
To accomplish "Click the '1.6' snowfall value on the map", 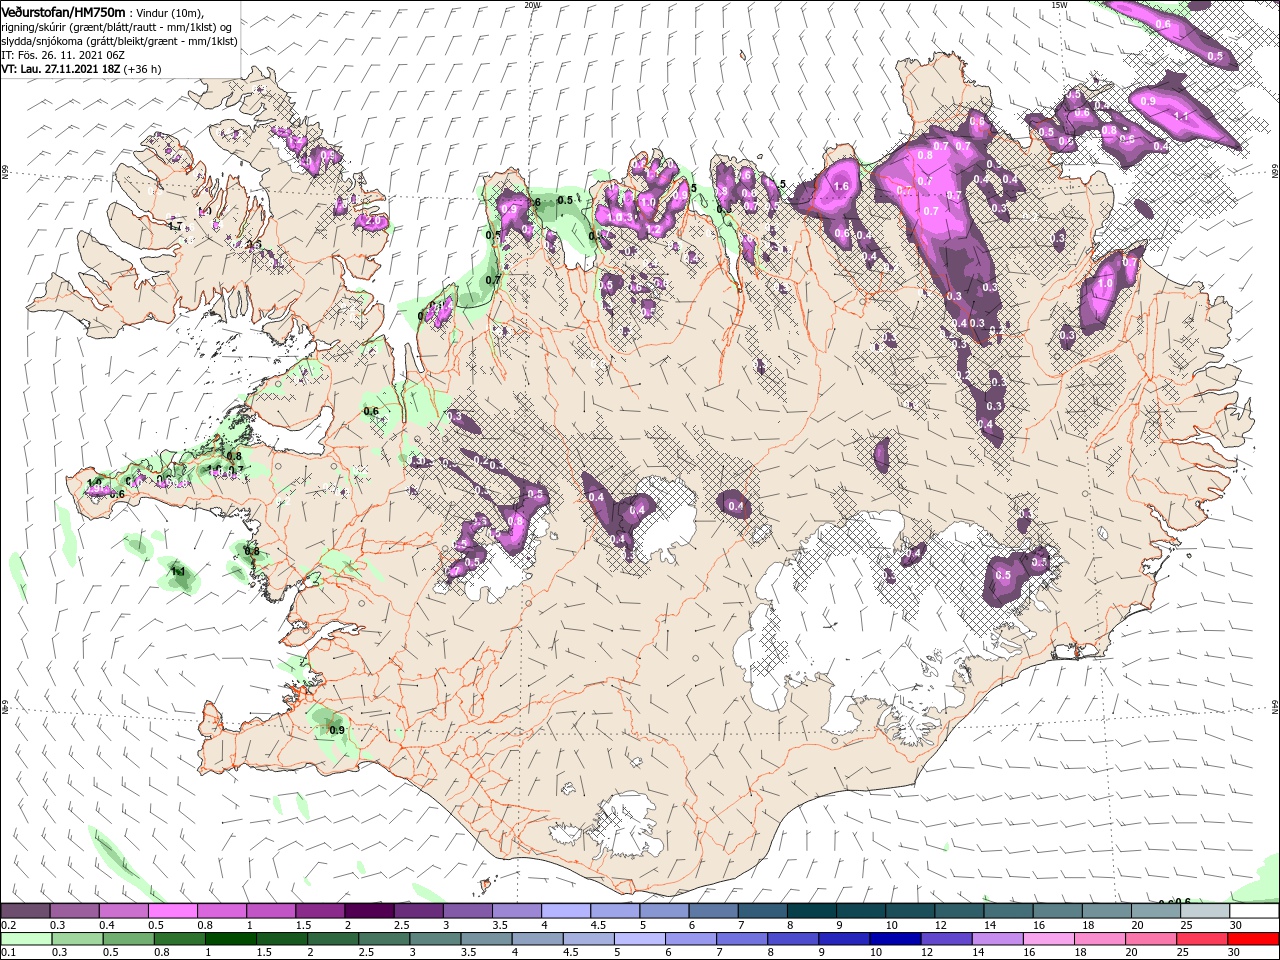I will [841, 187].
